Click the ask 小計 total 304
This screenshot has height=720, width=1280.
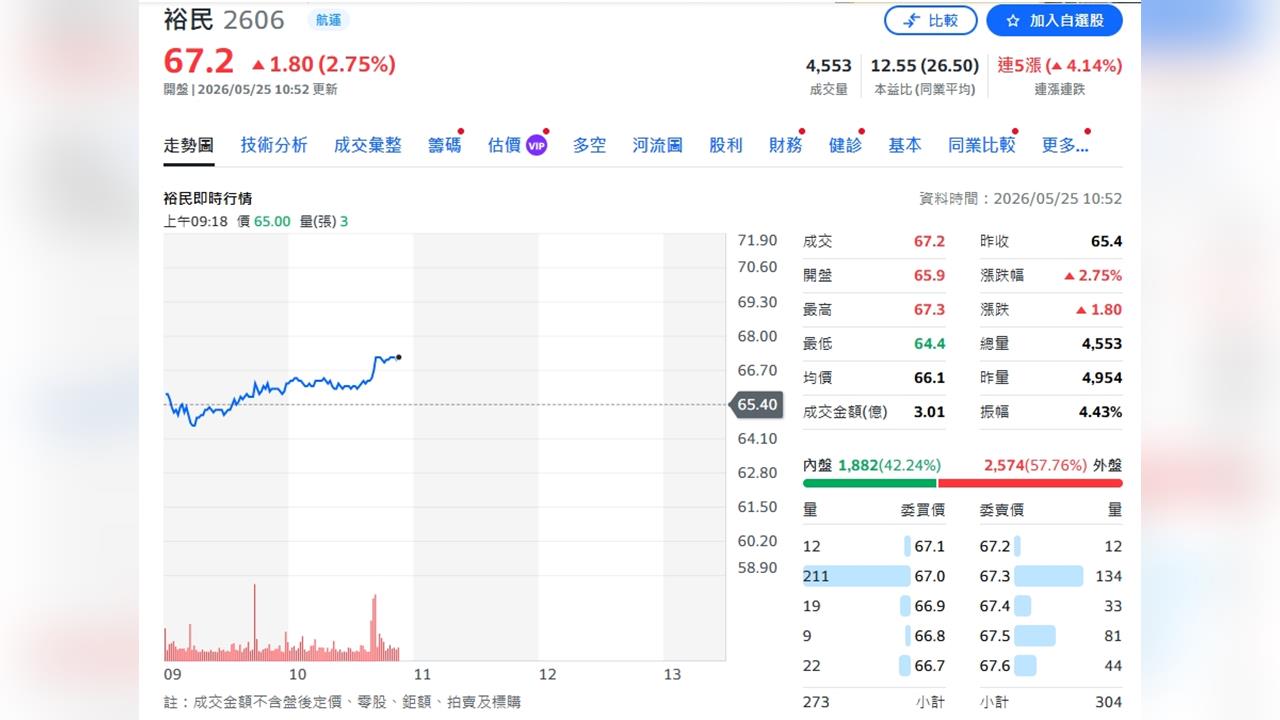pos(1108,702)
